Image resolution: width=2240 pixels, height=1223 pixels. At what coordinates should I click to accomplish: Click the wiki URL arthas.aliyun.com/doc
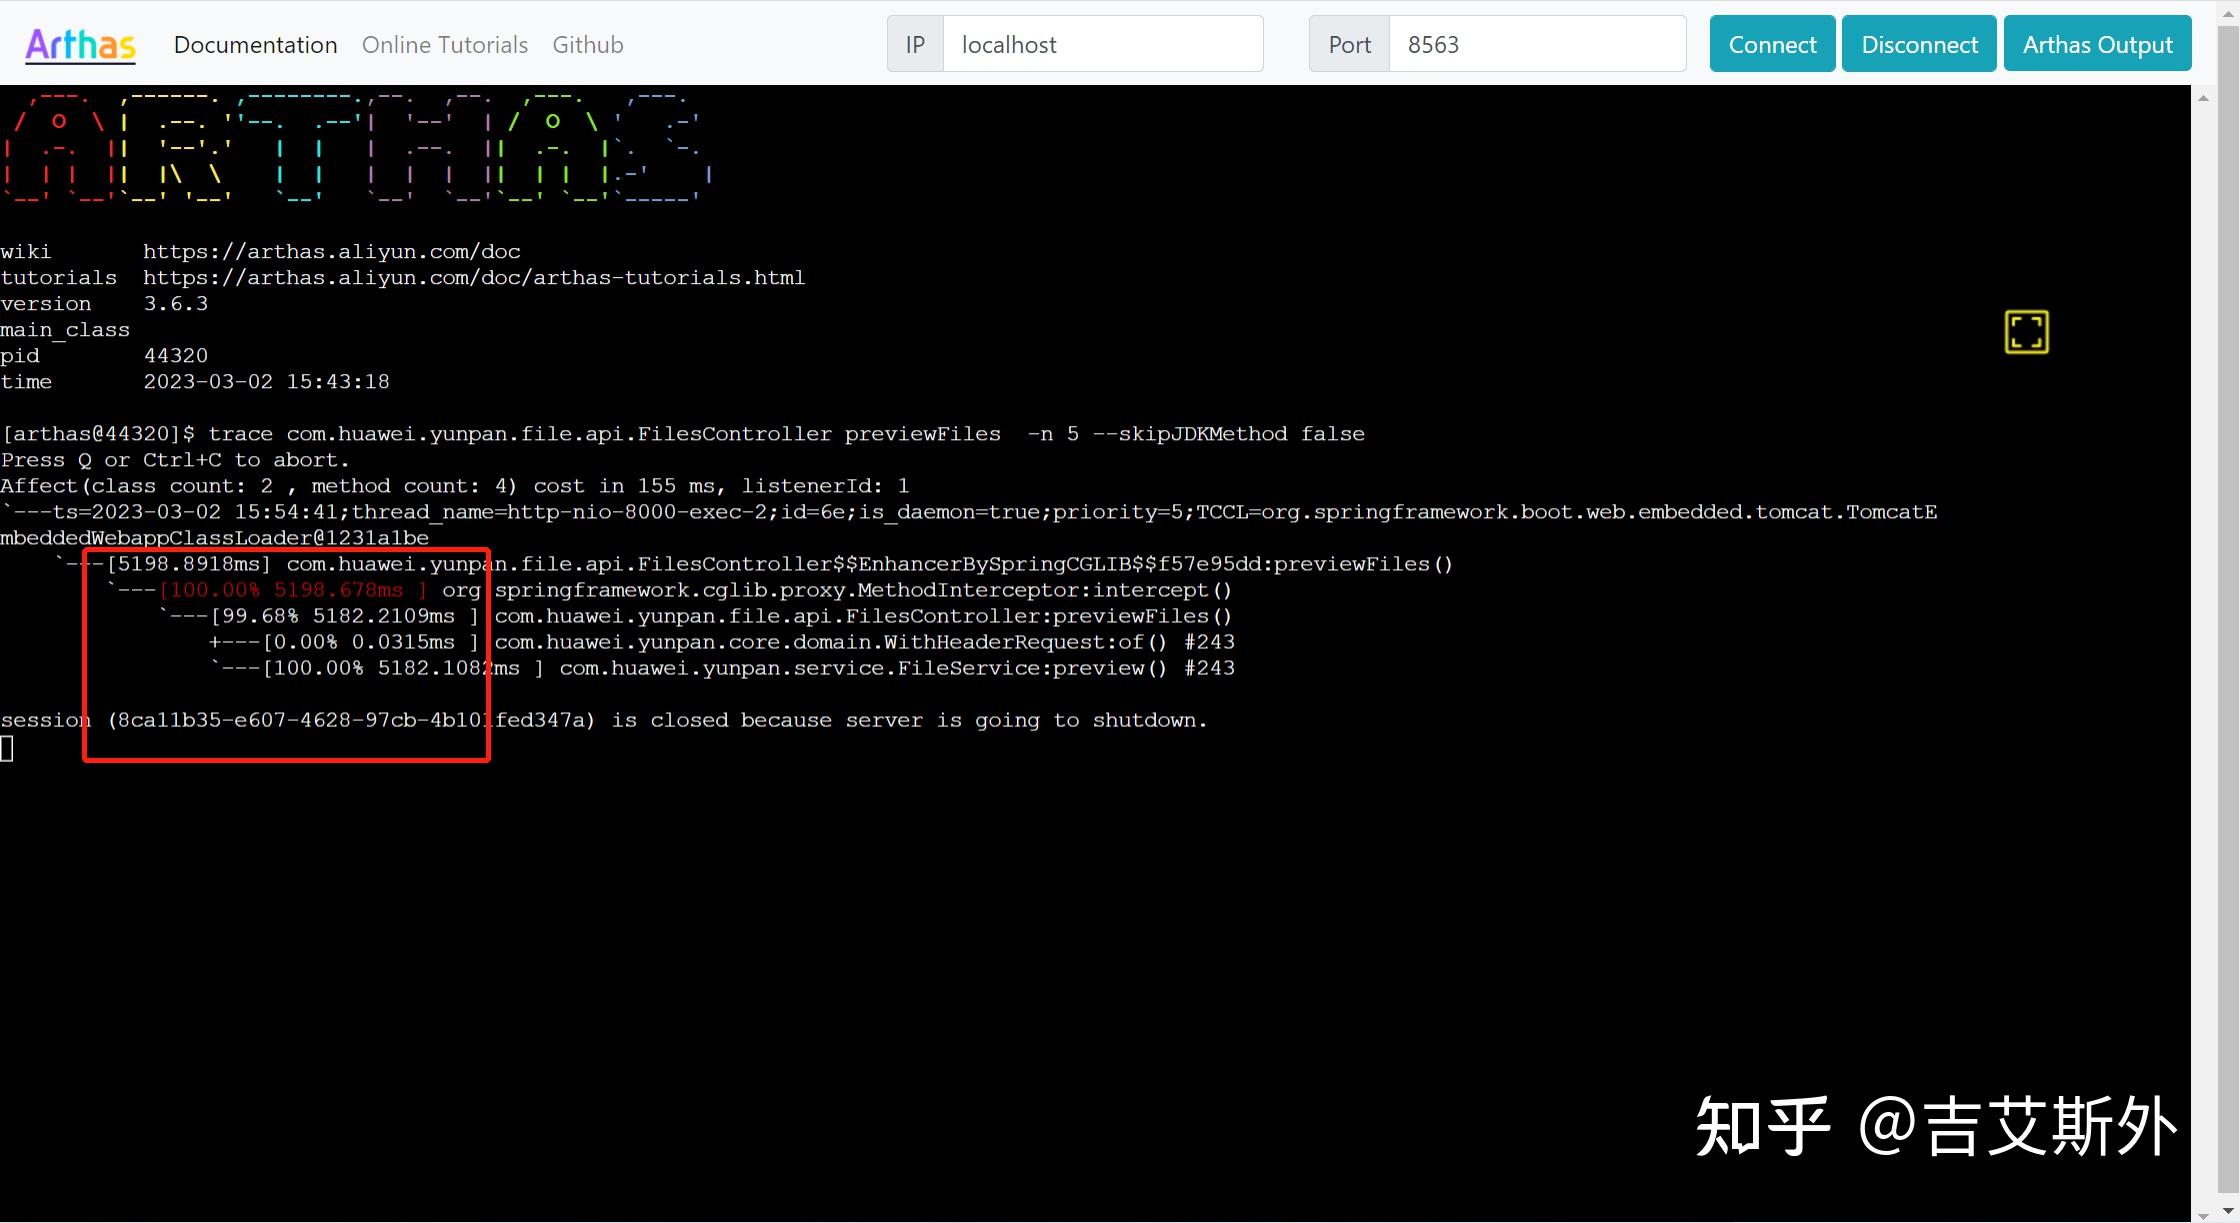pyautogui.click(x=331, y=252)
